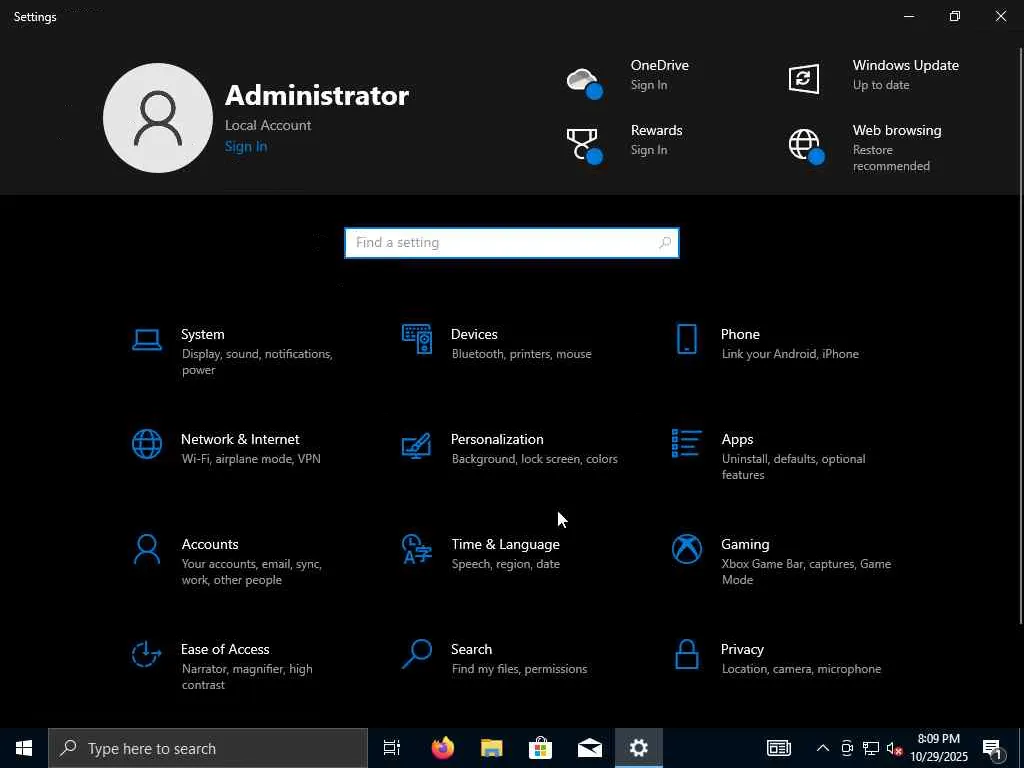This screenshot has width=1024, height=768.
Task: Show hidden tray icons chevron
Action: [x=823, y=748]
